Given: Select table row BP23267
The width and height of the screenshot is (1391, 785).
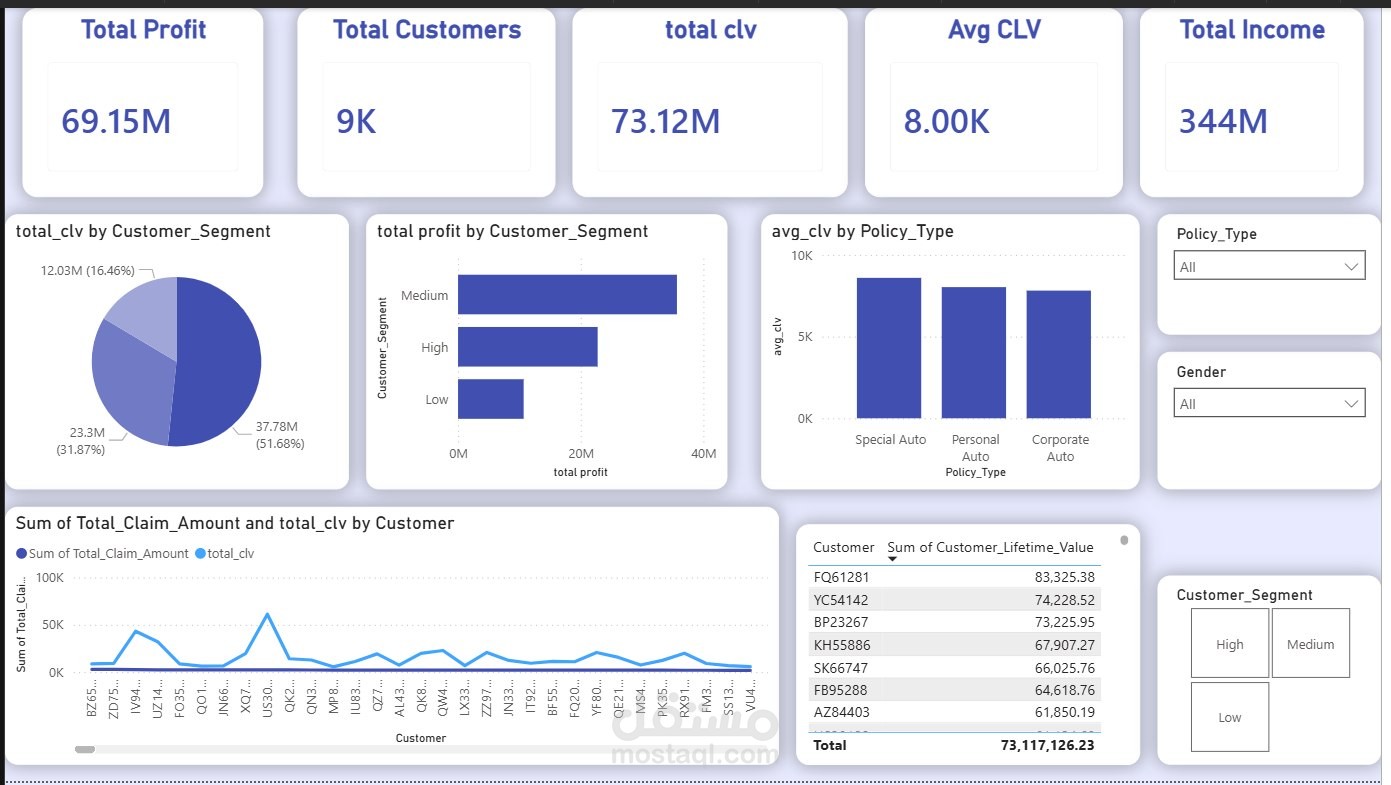Looking at the screenshot, I should click(954, 621).
